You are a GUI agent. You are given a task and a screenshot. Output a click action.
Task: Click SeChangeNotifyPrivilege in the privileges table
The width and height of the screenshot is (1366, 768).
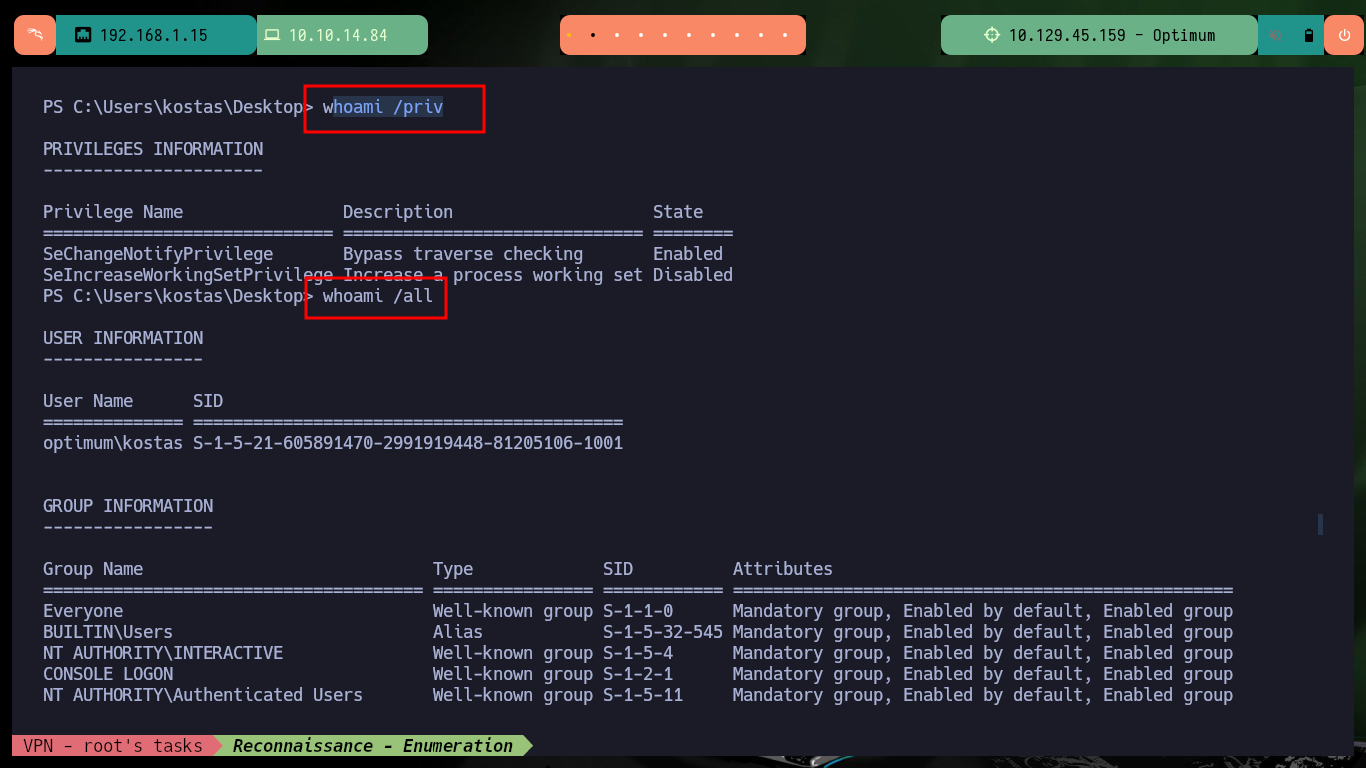158,254
